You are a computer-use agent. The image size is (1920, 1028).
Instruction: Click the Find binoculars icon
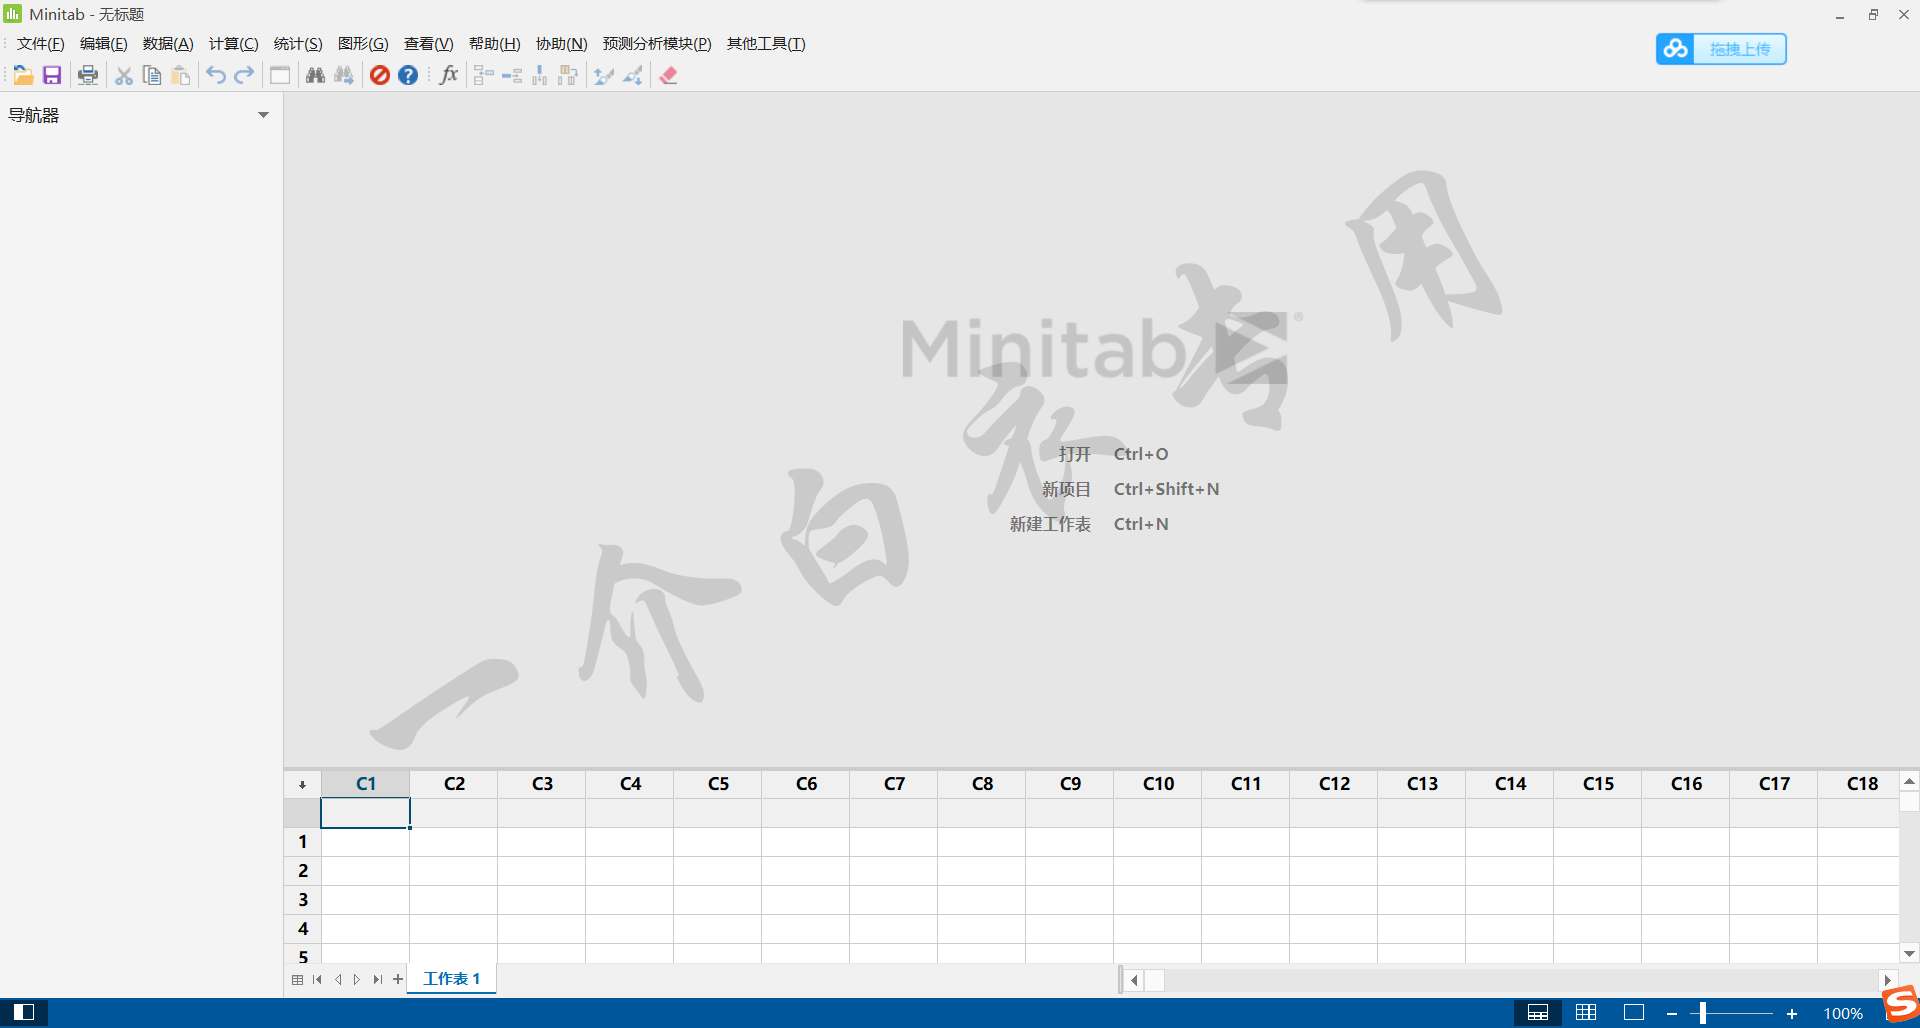point(316,75)
